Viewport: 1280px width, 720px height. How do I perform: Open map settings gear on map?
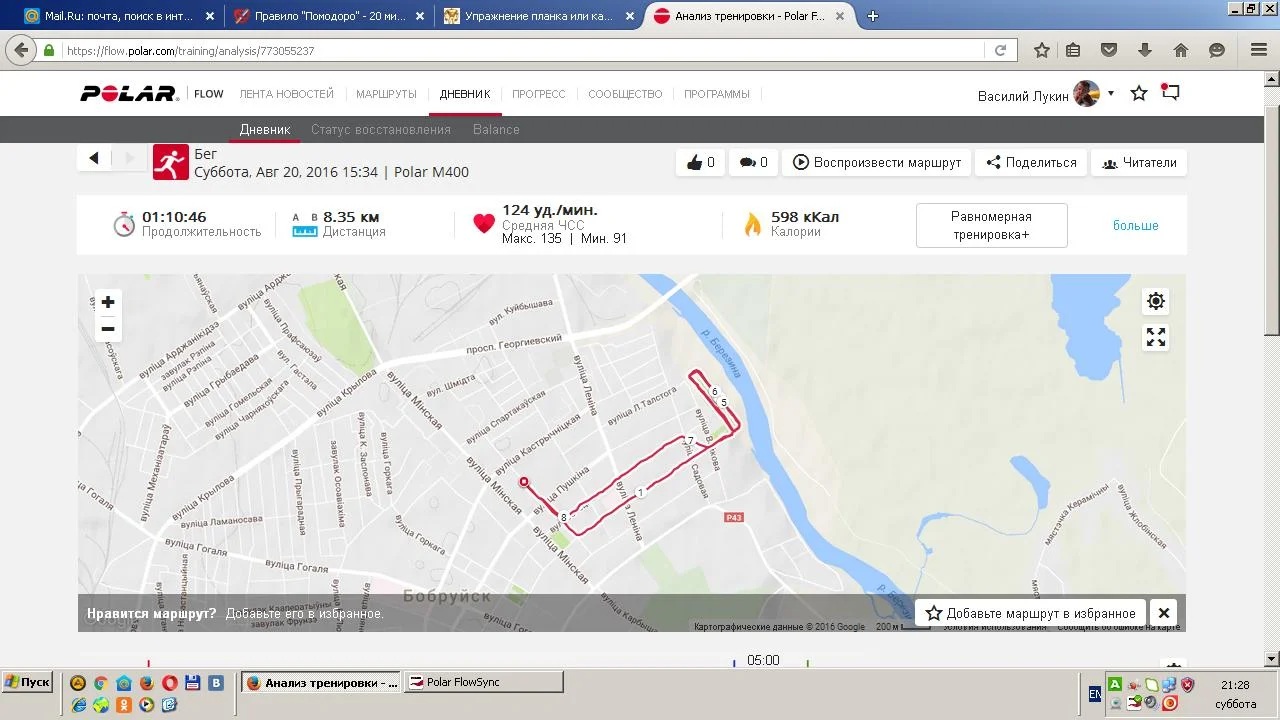(1156, 301)
